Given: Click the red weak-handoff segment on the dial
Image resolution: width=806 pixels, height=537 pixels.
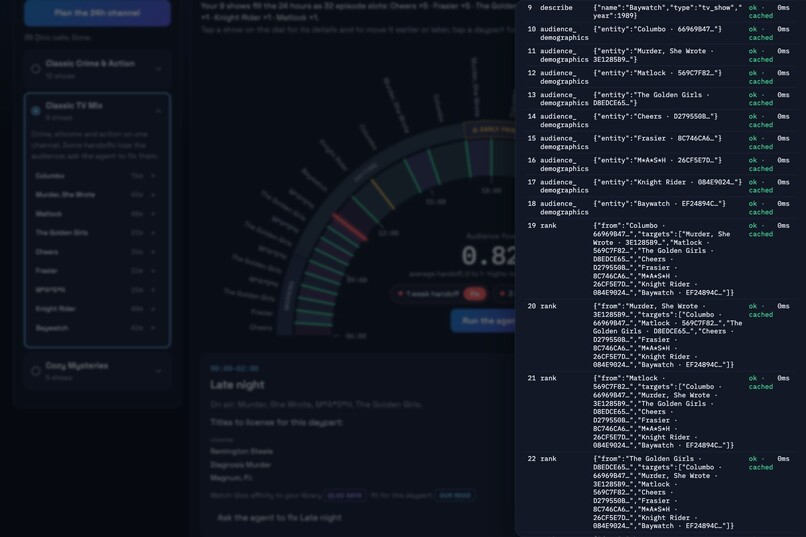Looking at the screenshot, I should coord(351,228).
